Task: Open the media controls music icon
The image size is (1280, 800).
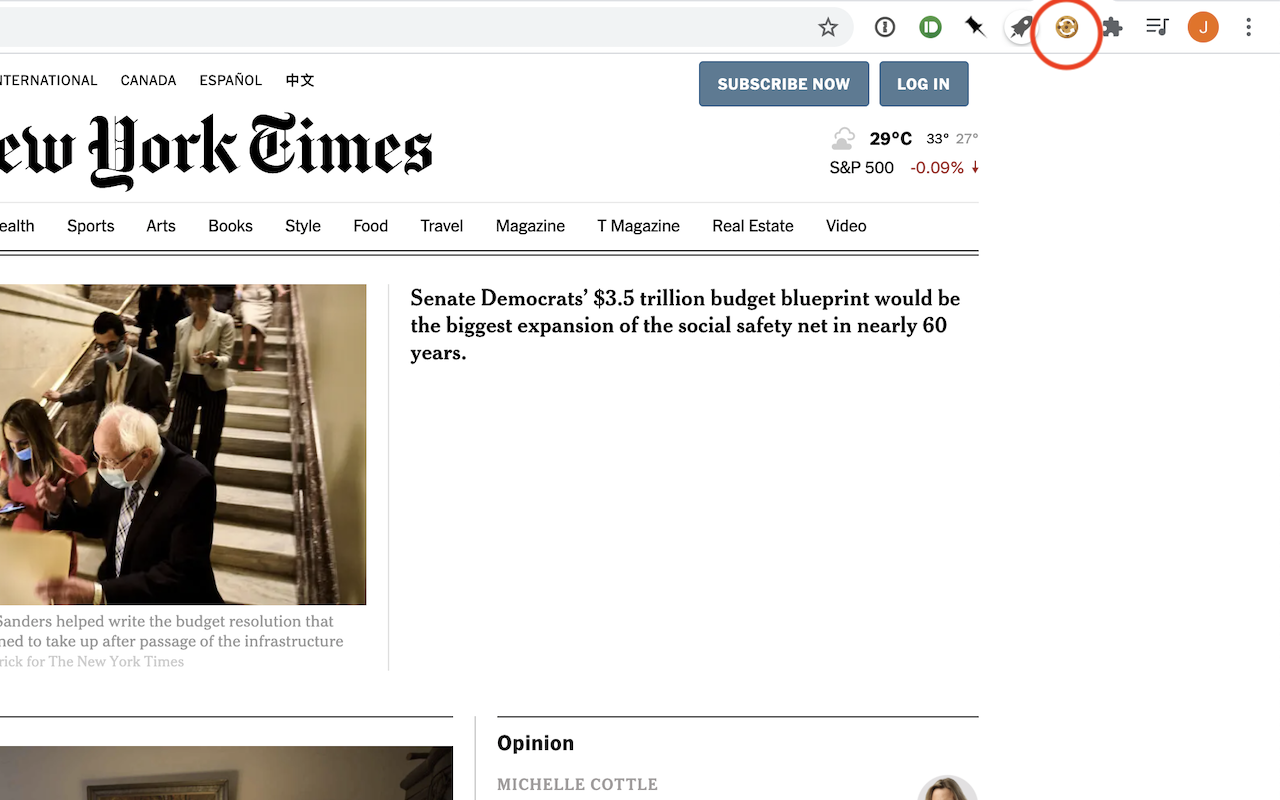Action: (1157, 28)
